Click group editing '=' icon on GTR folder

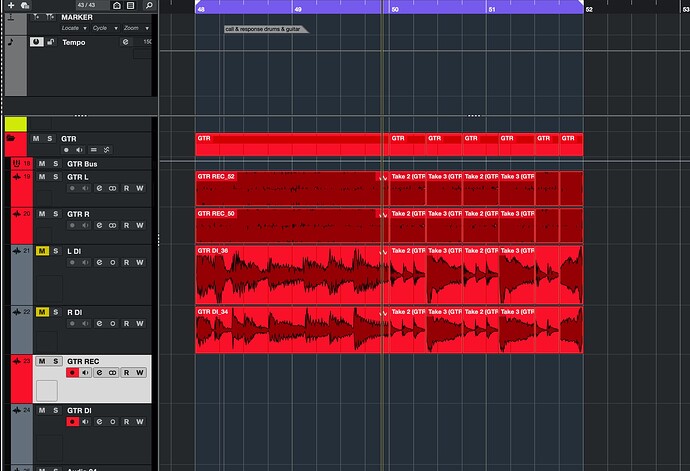point(93,150)
